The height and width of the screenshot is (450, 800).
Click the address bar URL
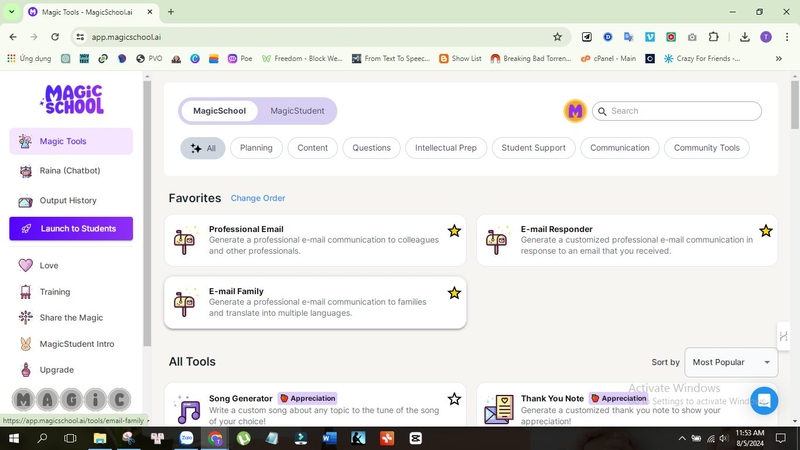(127, 37)
